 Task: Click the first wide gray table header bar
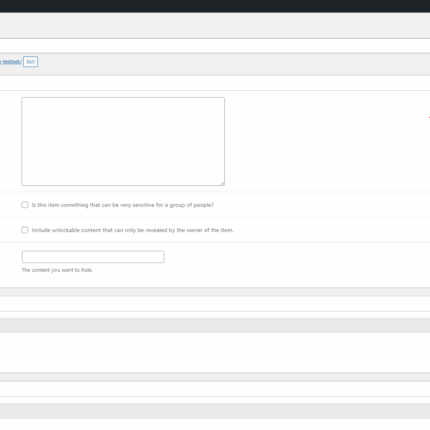[x=215, y=325]
